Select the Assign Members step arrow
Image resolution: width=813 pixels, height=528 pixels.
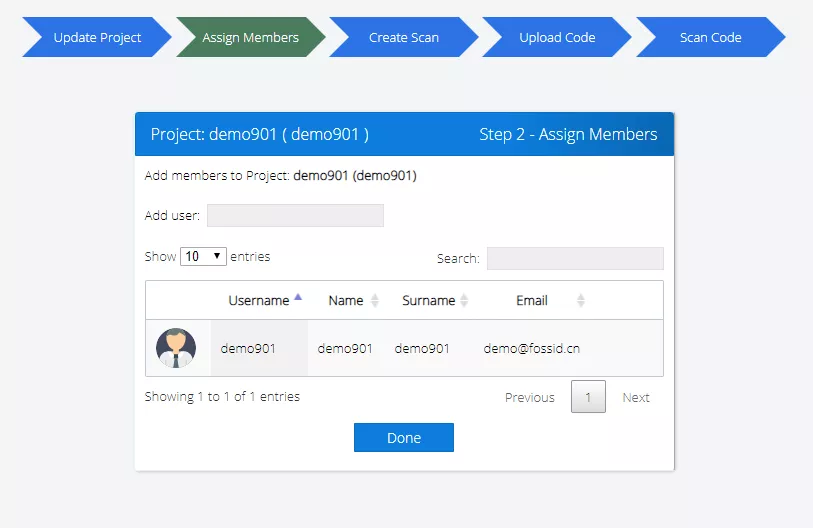(250, 37)
